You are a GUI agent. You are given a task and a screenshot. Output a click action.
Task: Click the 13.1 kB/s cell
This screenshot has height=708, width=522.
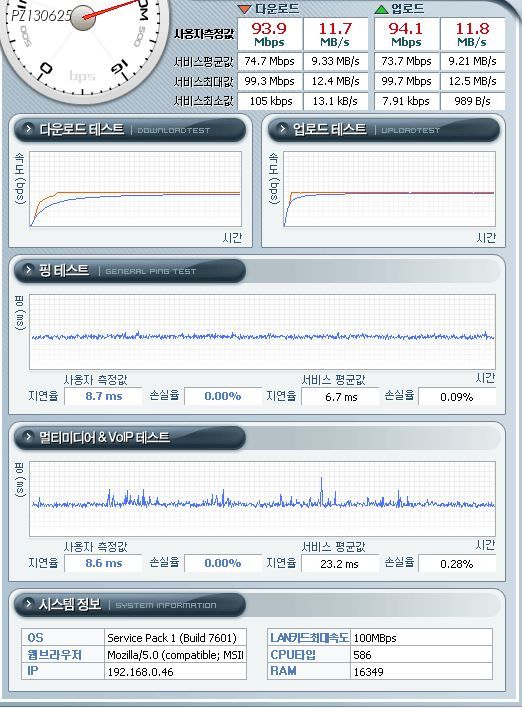click(336, 101)
